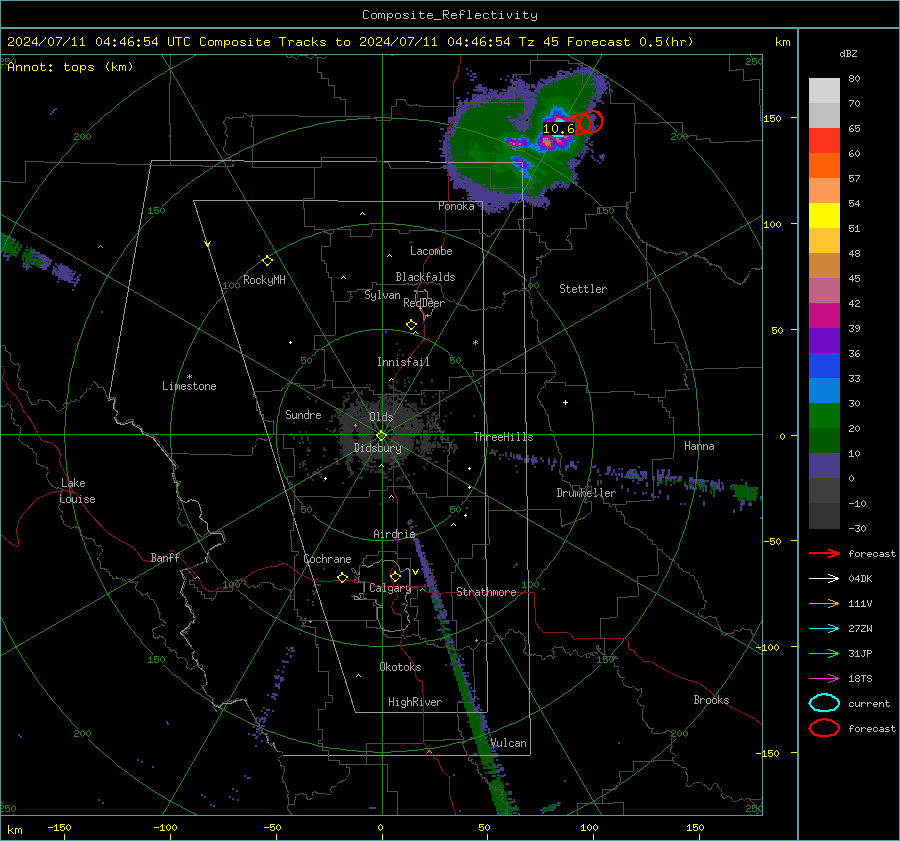Screen dimensions: 900x841
Task: Click the Sylvan town label
Action: coord(382,295)
